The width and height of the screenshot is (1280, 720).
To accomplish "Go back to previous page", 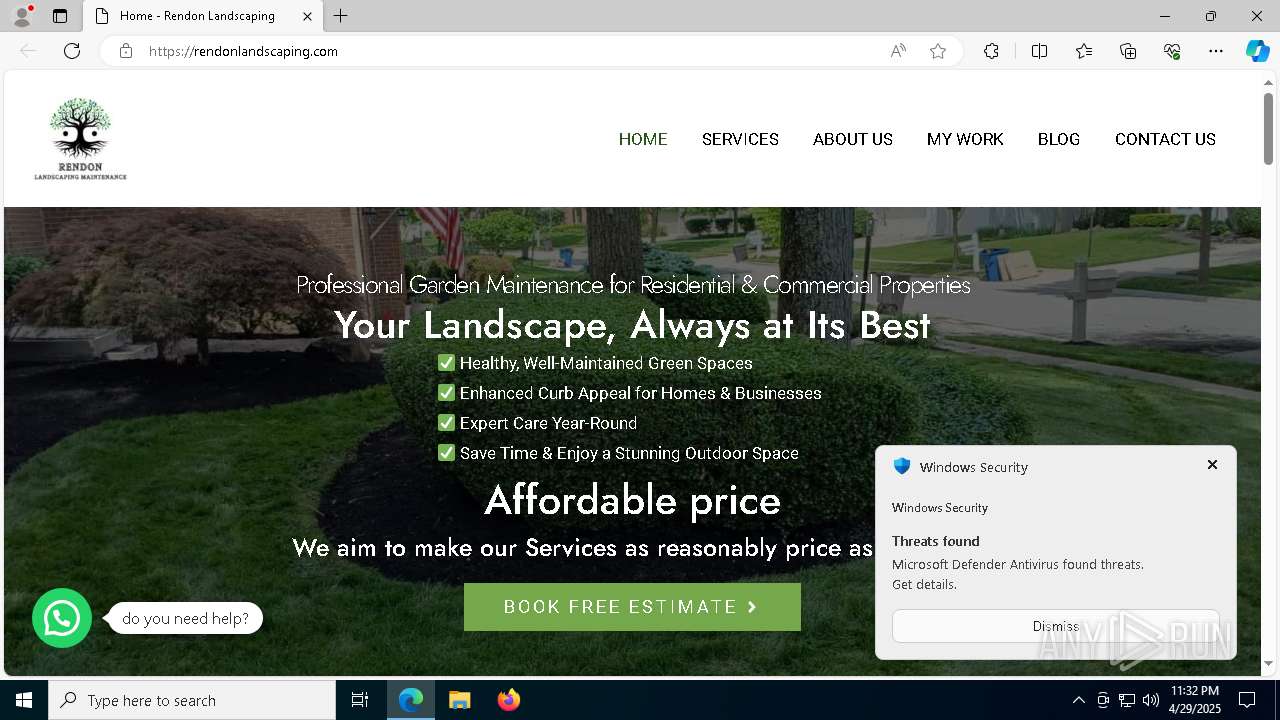I will (x=28, y=51).
